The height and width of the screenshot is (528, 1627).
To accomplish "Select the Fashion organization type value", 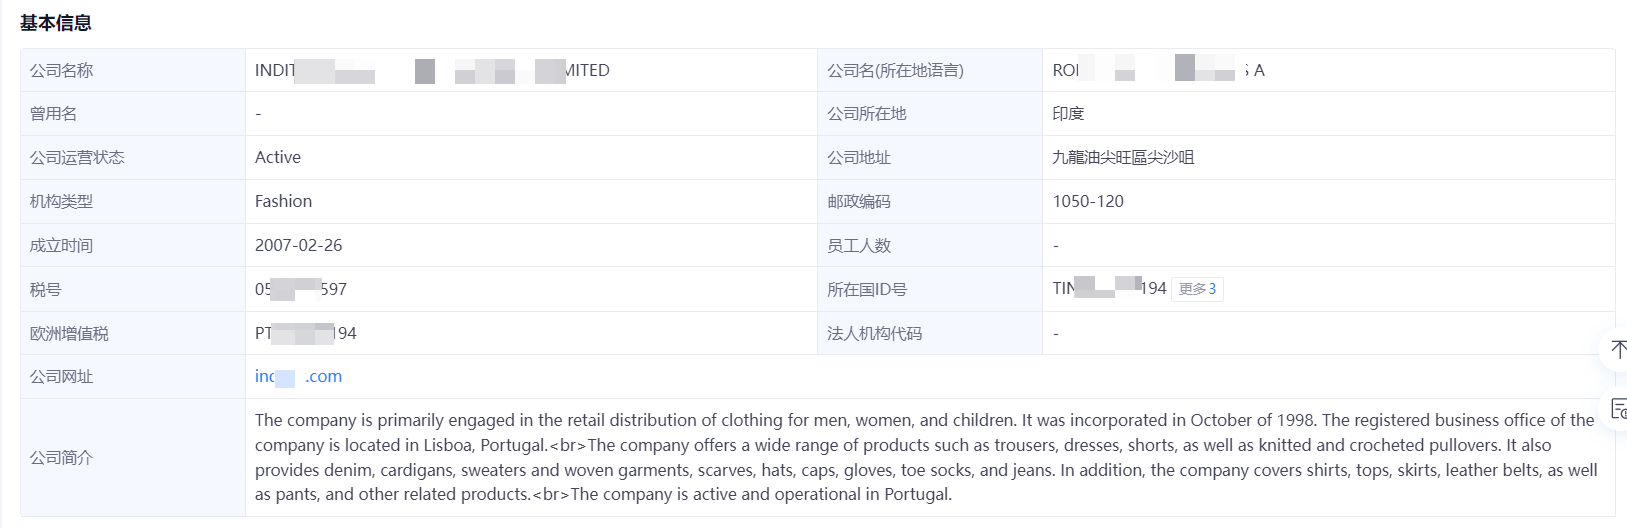I will 283,201.
